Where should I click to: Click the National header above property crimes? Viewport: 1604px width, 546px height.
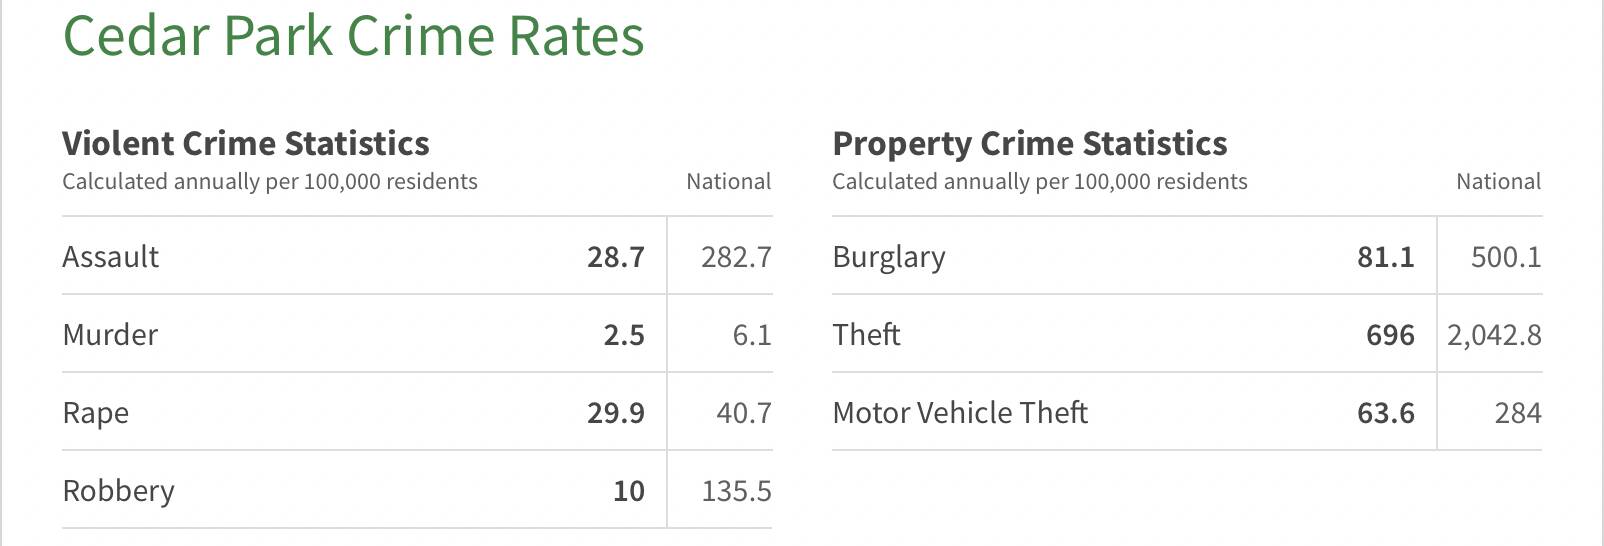click(x=1498, y=182)
